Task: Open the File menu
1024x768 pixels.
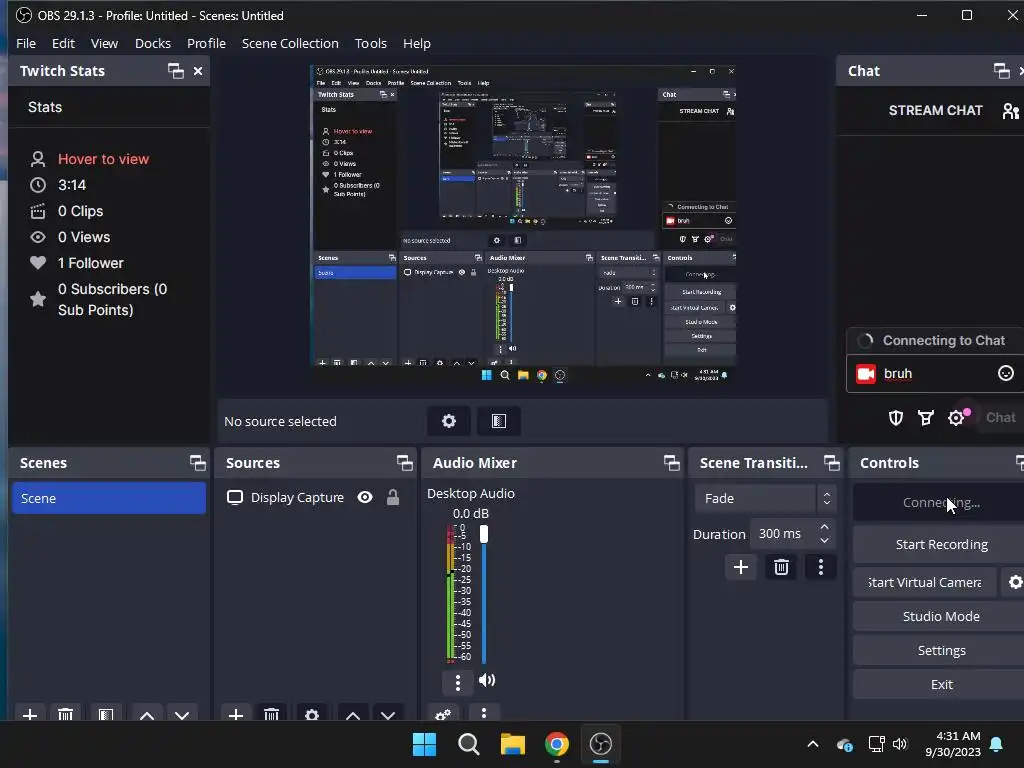Action: click(x=26, y=44)
